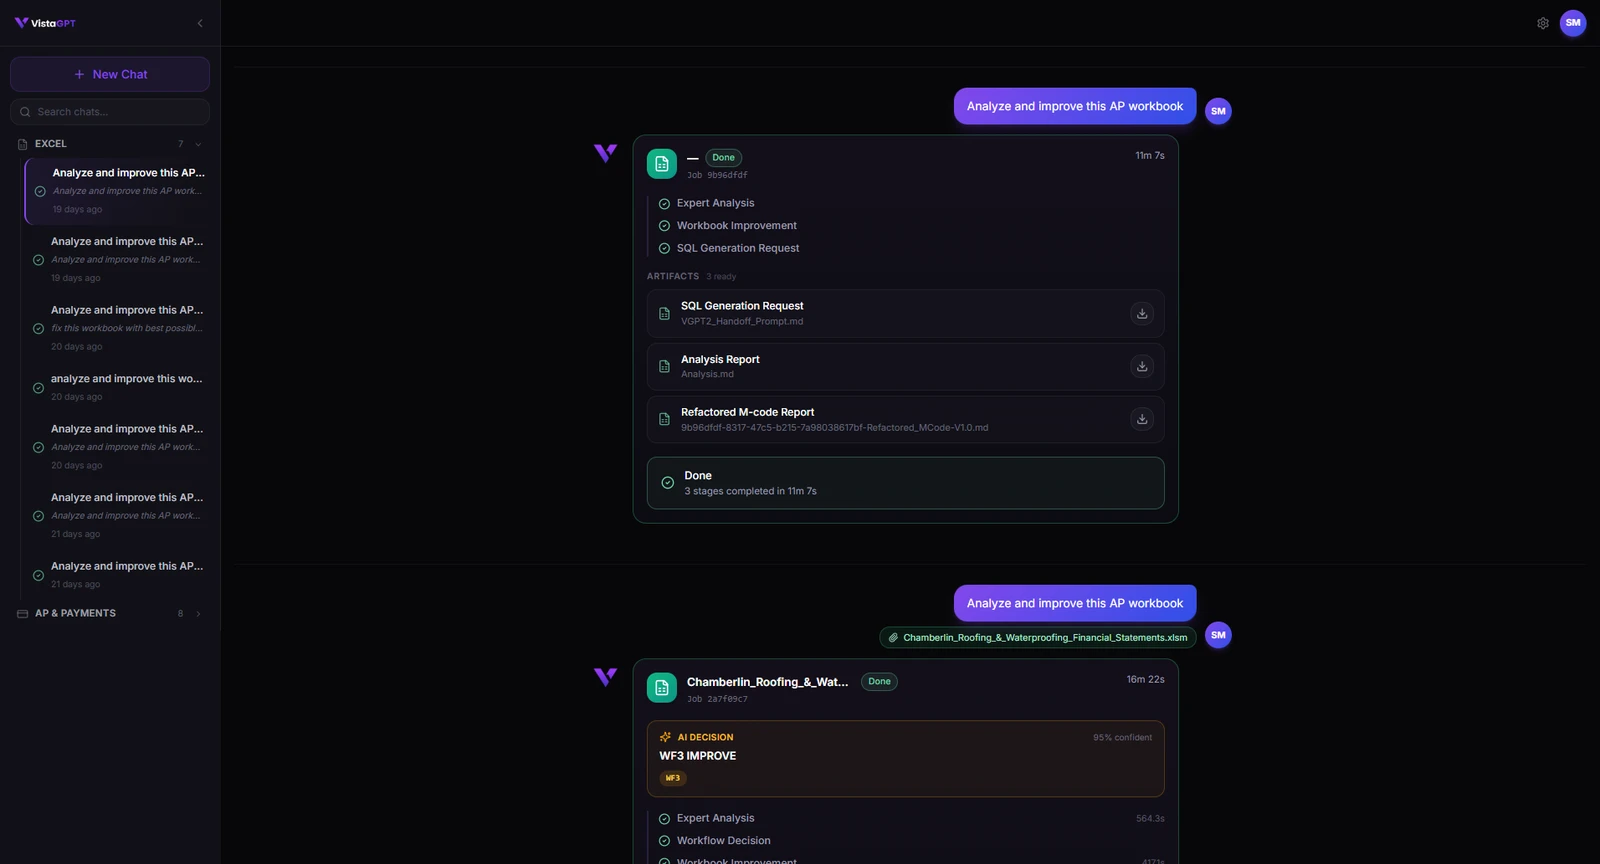
Task: Collapse the EXCEL chat group
Action: (x=198, y=144)
